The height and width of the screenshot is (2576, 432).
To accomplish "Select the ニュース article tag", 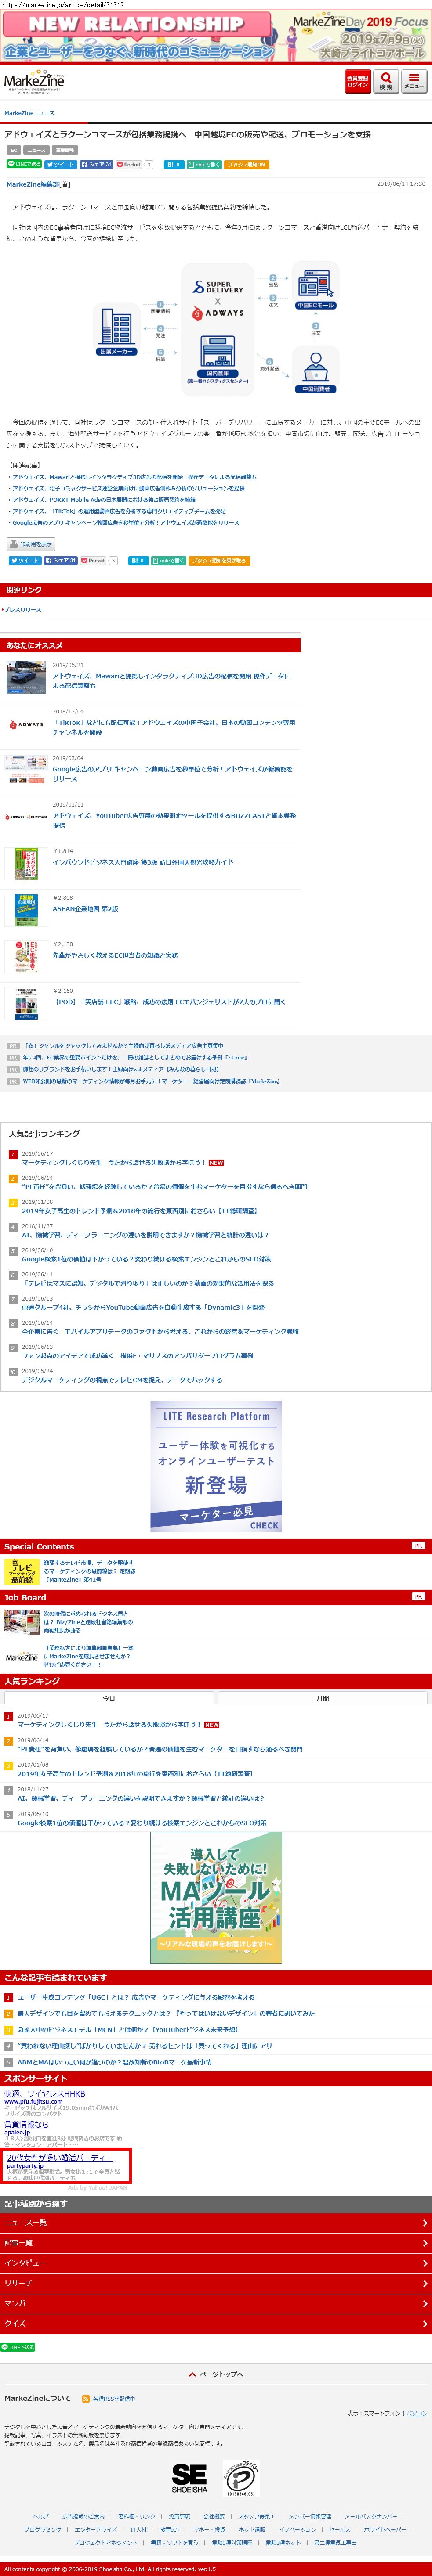I will pyautogui.click(x=36, y=150).
